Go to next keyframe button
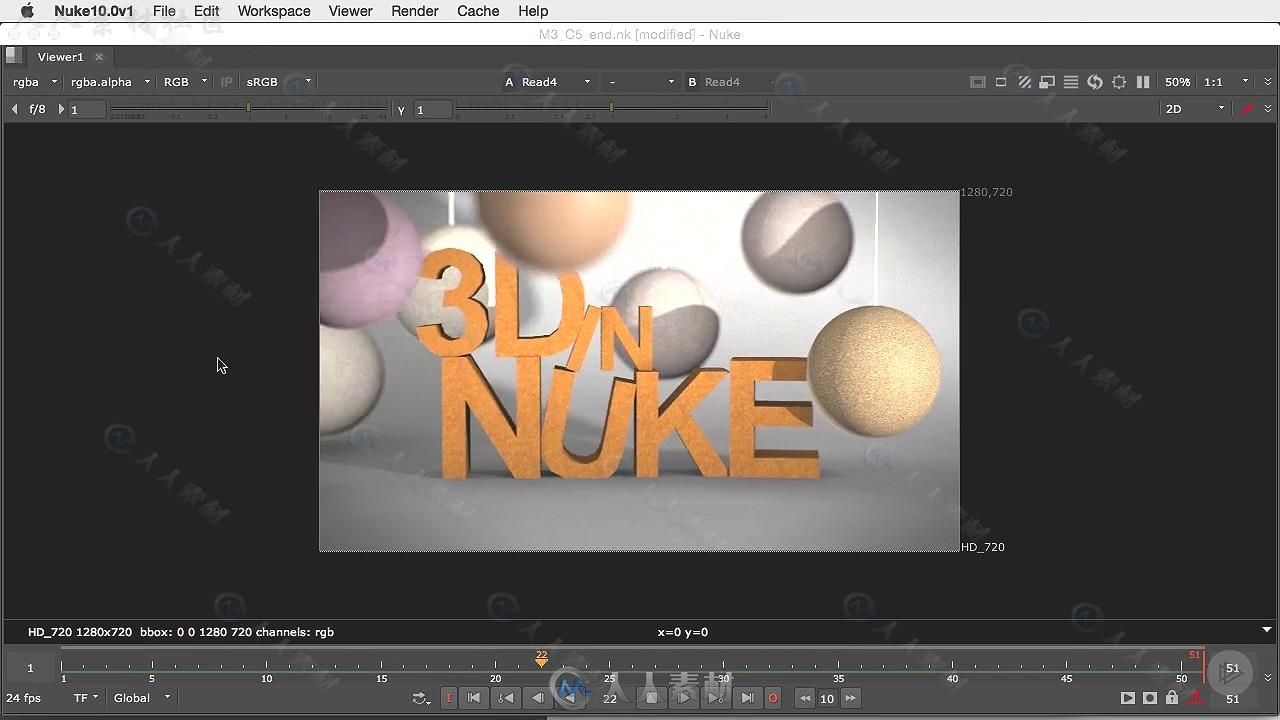The image size is (1280, 720). click(x=716, y=698)
